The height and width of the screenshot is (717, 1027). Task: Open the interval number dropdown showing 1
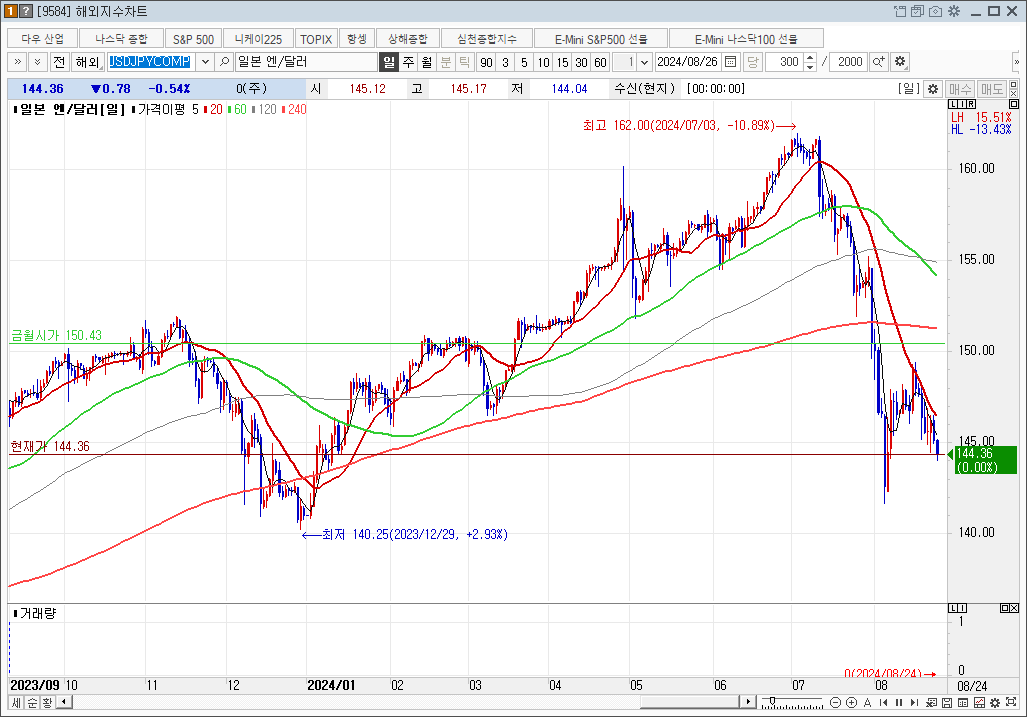(643, 62)
